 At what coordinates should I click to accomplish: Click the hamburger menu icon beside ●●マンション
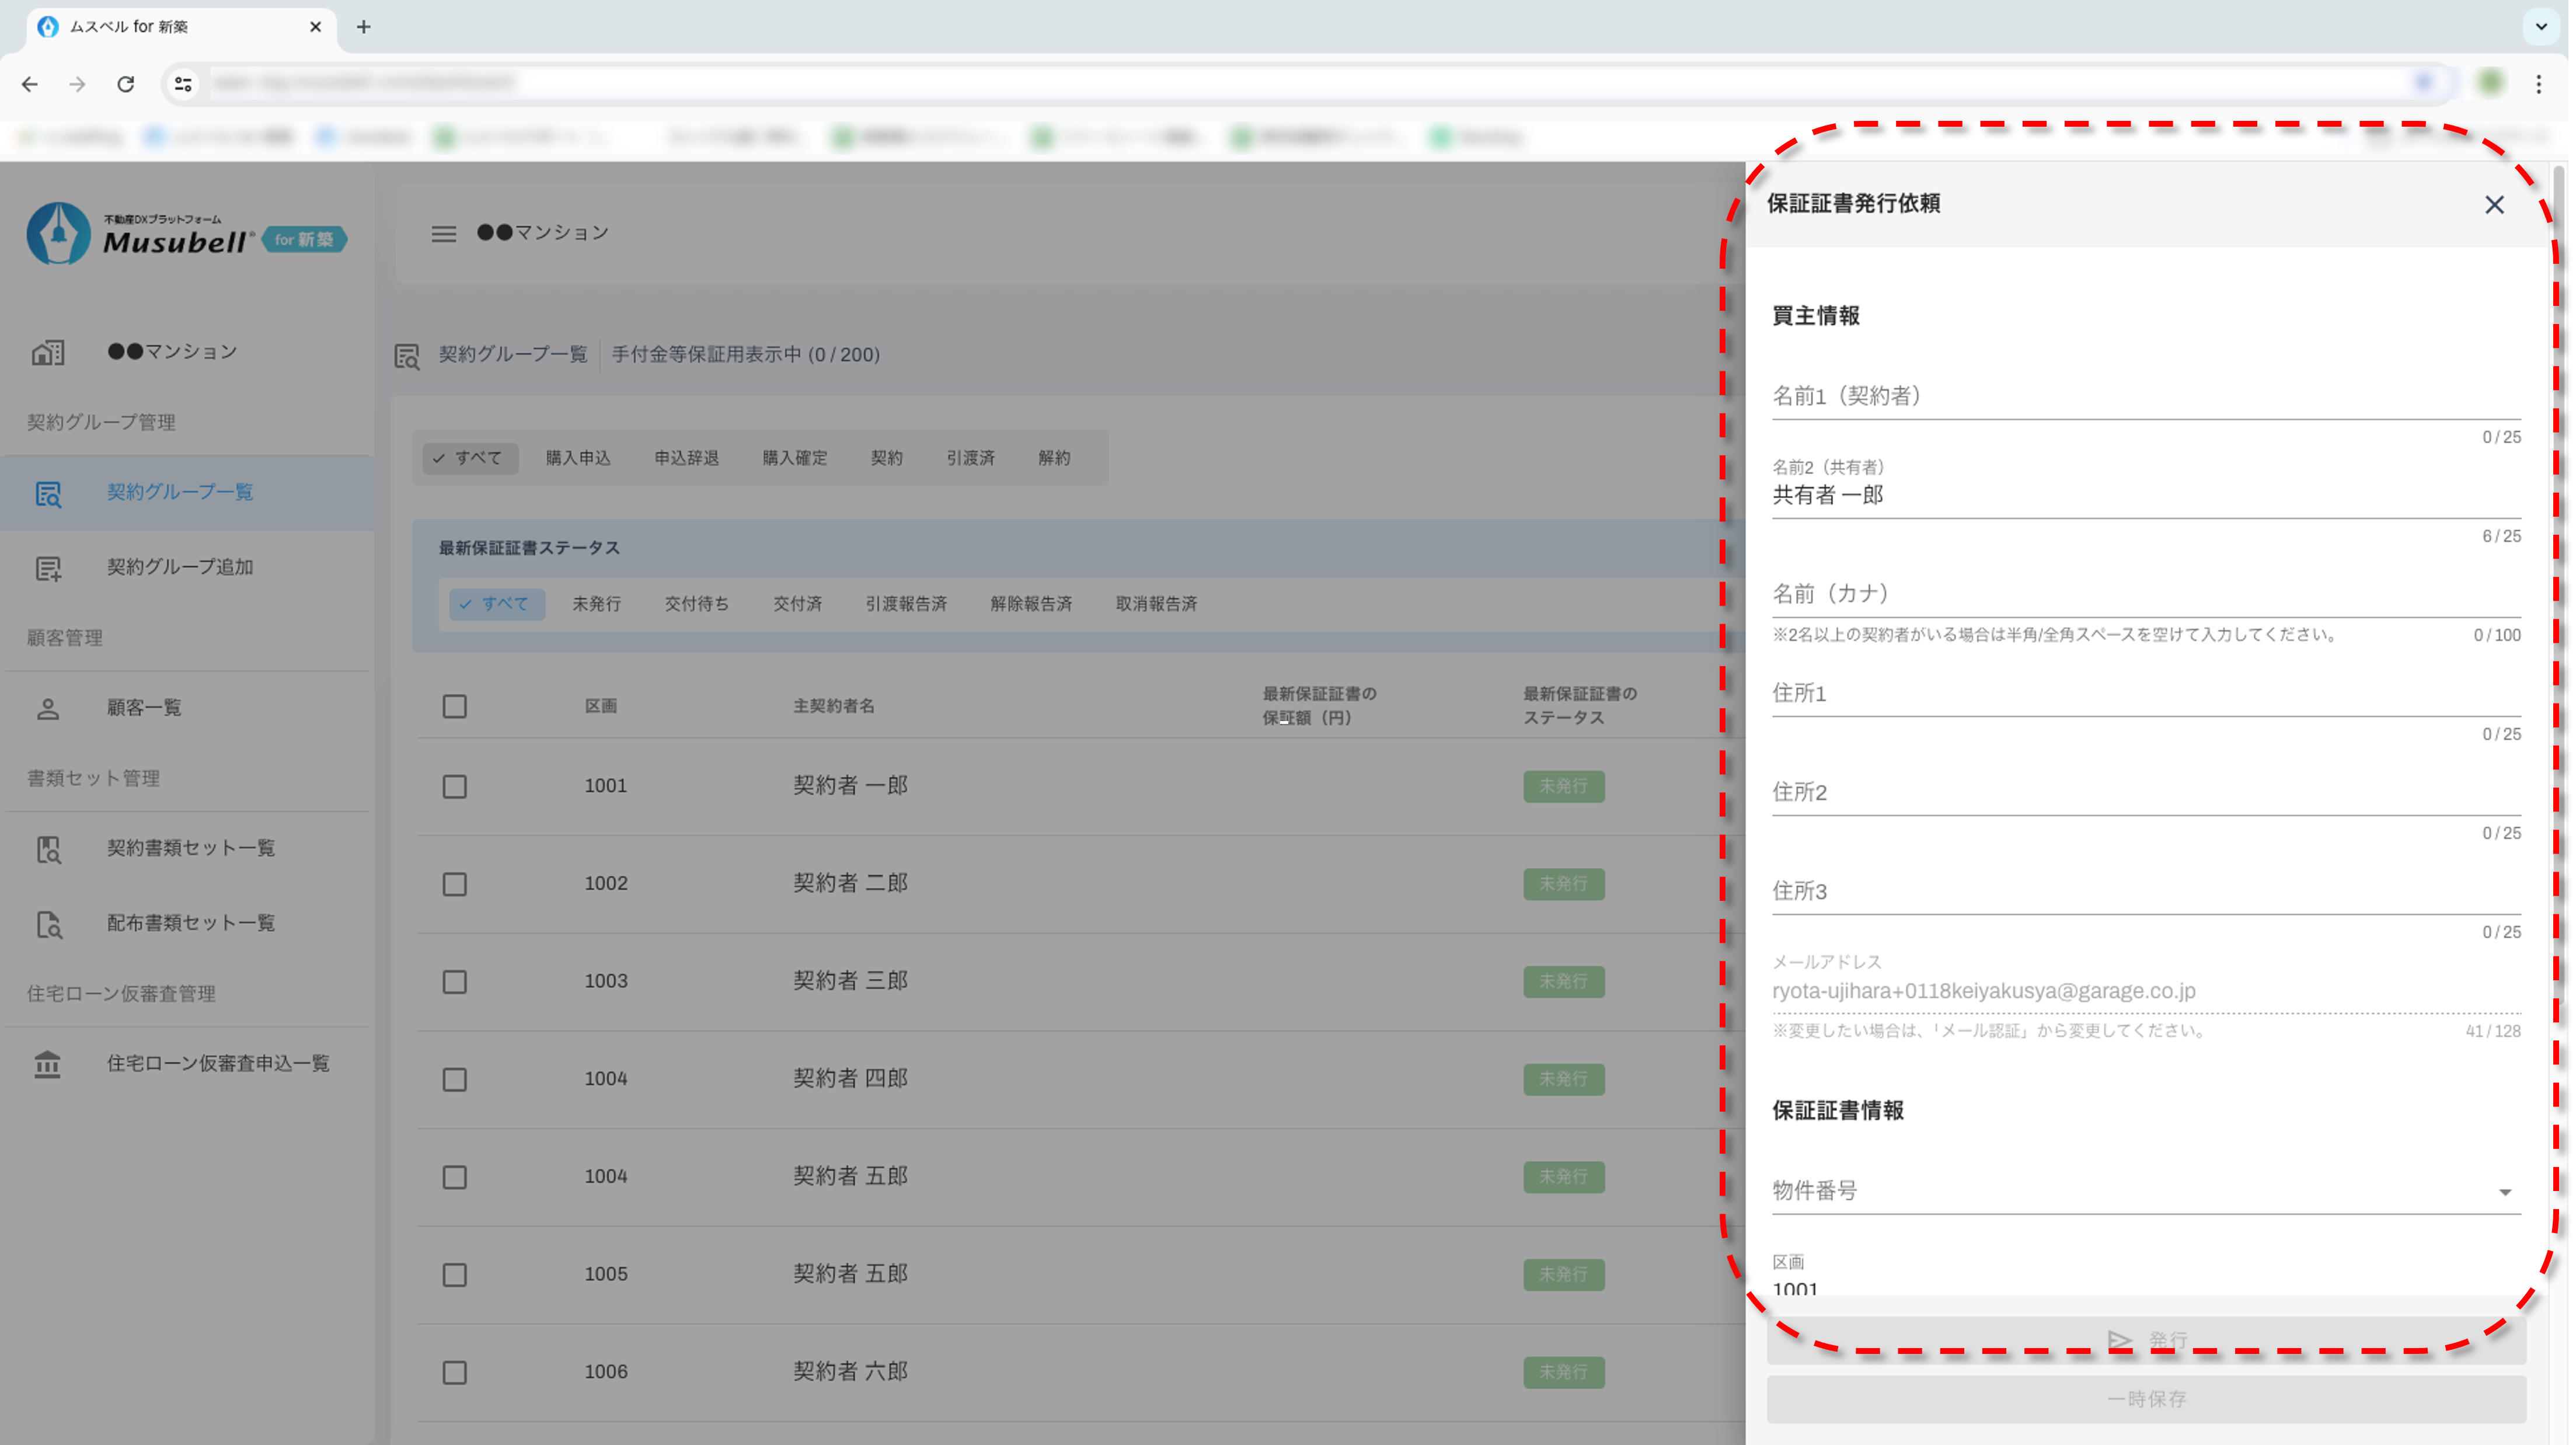click(x=443, y=233)
